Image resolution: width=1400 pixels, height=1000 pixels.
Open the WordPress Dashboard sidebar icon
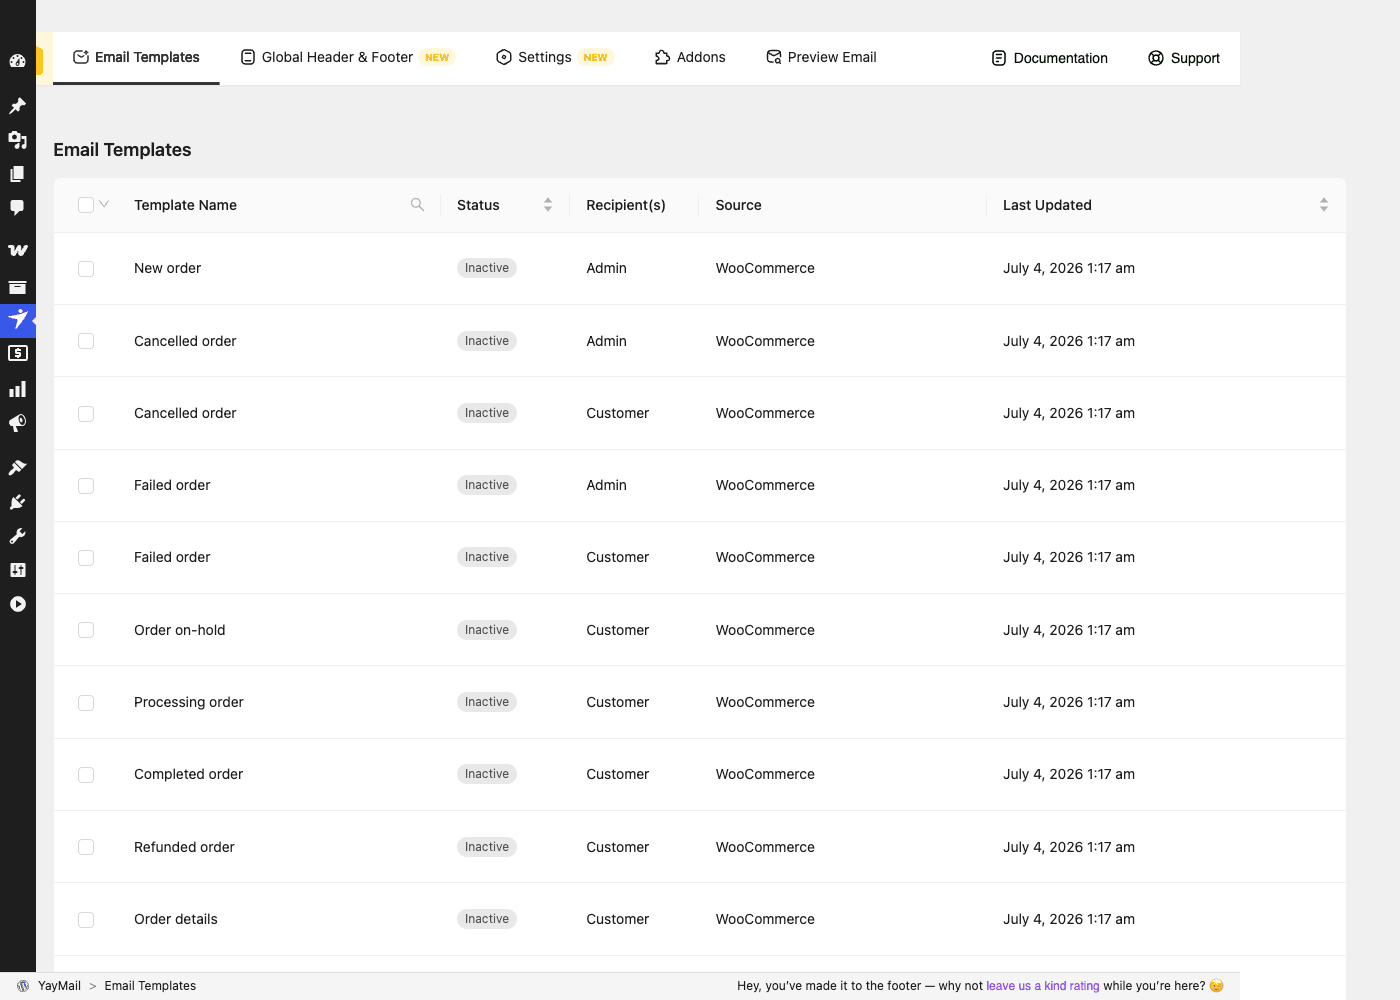point(17,61)
